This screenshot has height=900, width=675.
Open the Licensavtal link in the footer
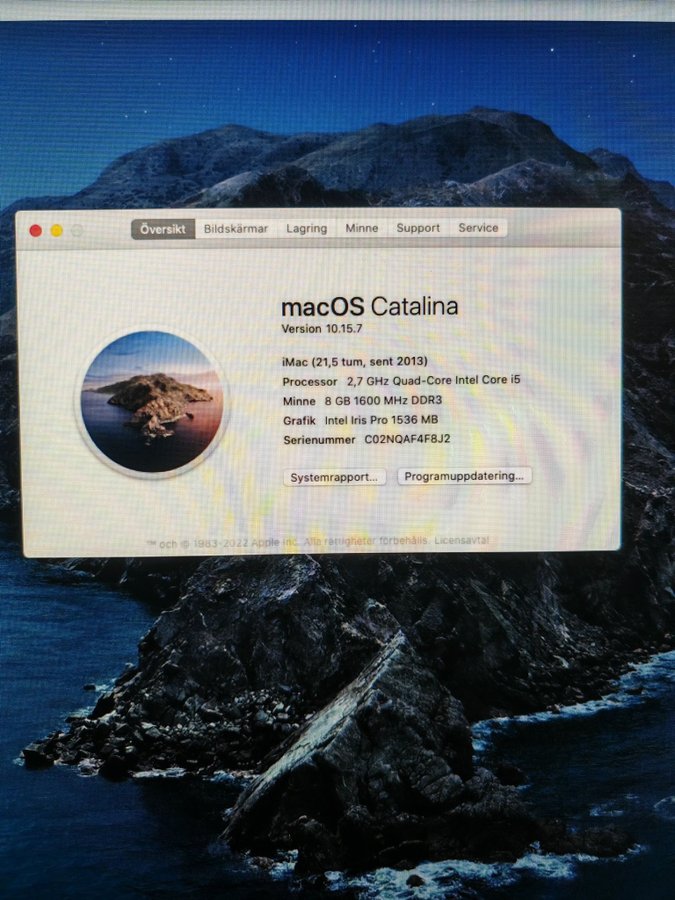(462, 541)
